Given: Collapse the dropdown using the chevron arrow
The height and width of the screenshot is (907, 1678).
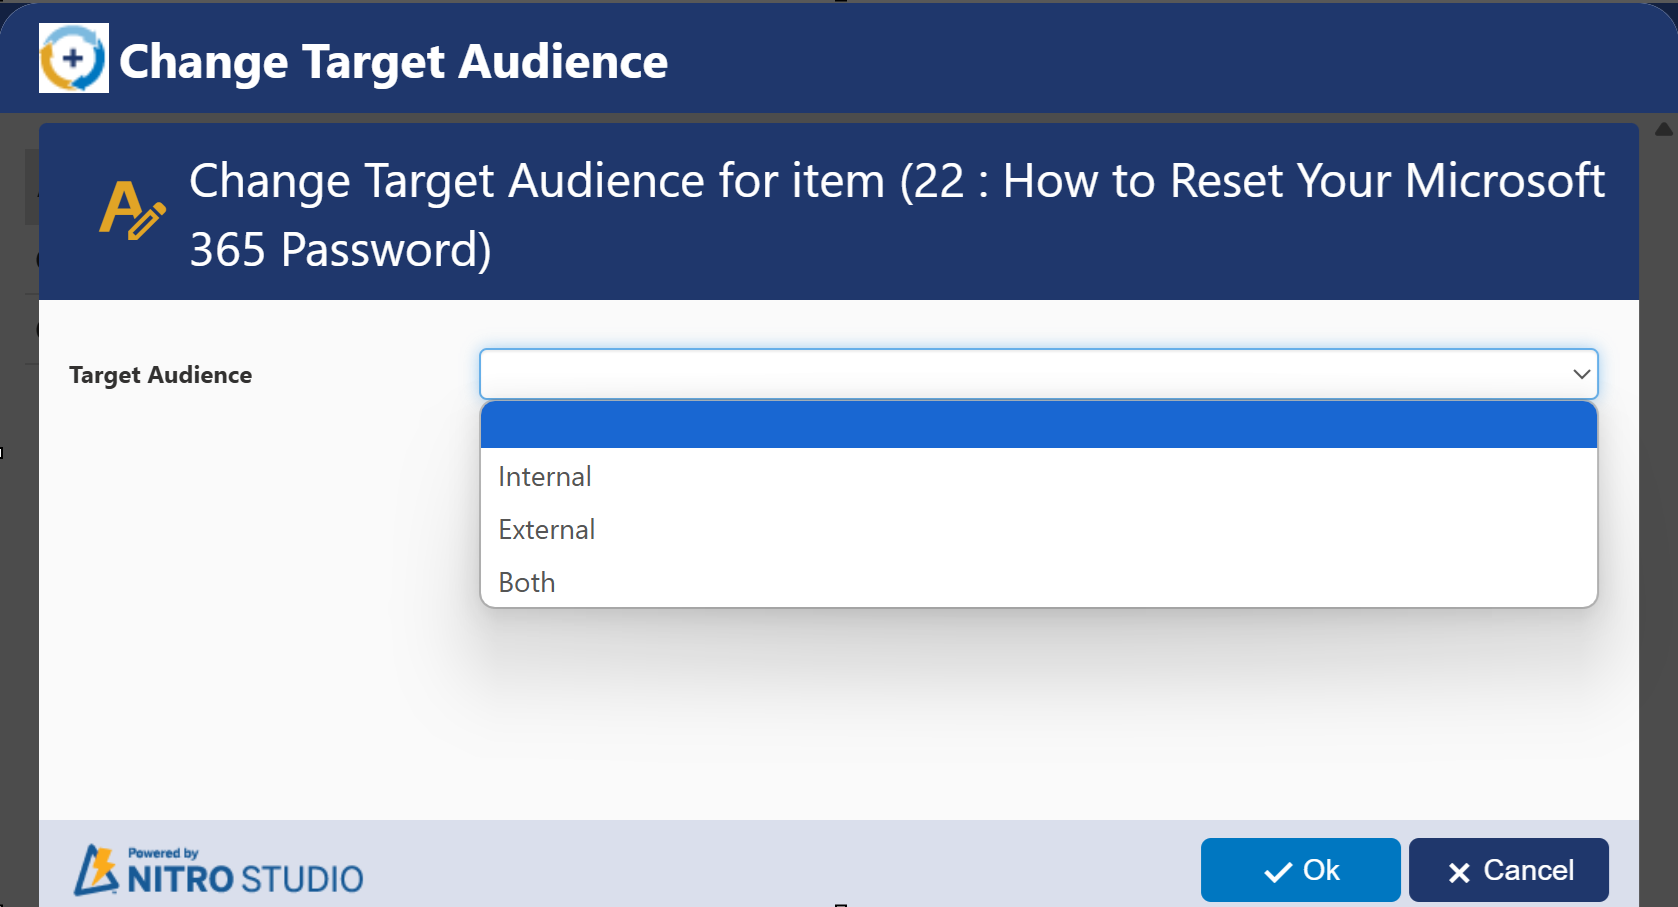Looking at the screenshot, I should pos(1581,374).
